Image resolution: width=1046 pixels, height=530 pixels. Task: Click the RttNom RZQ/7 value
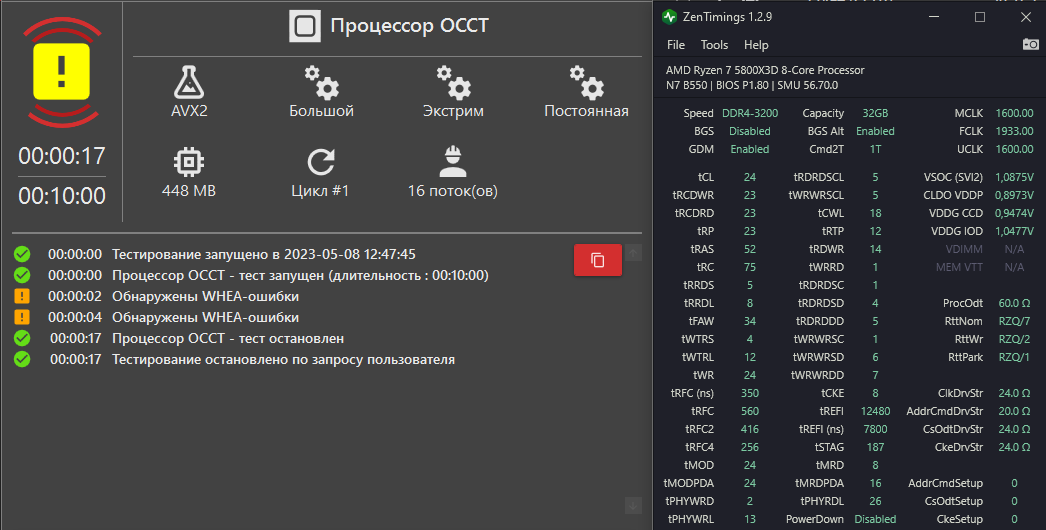point(1015,321)
